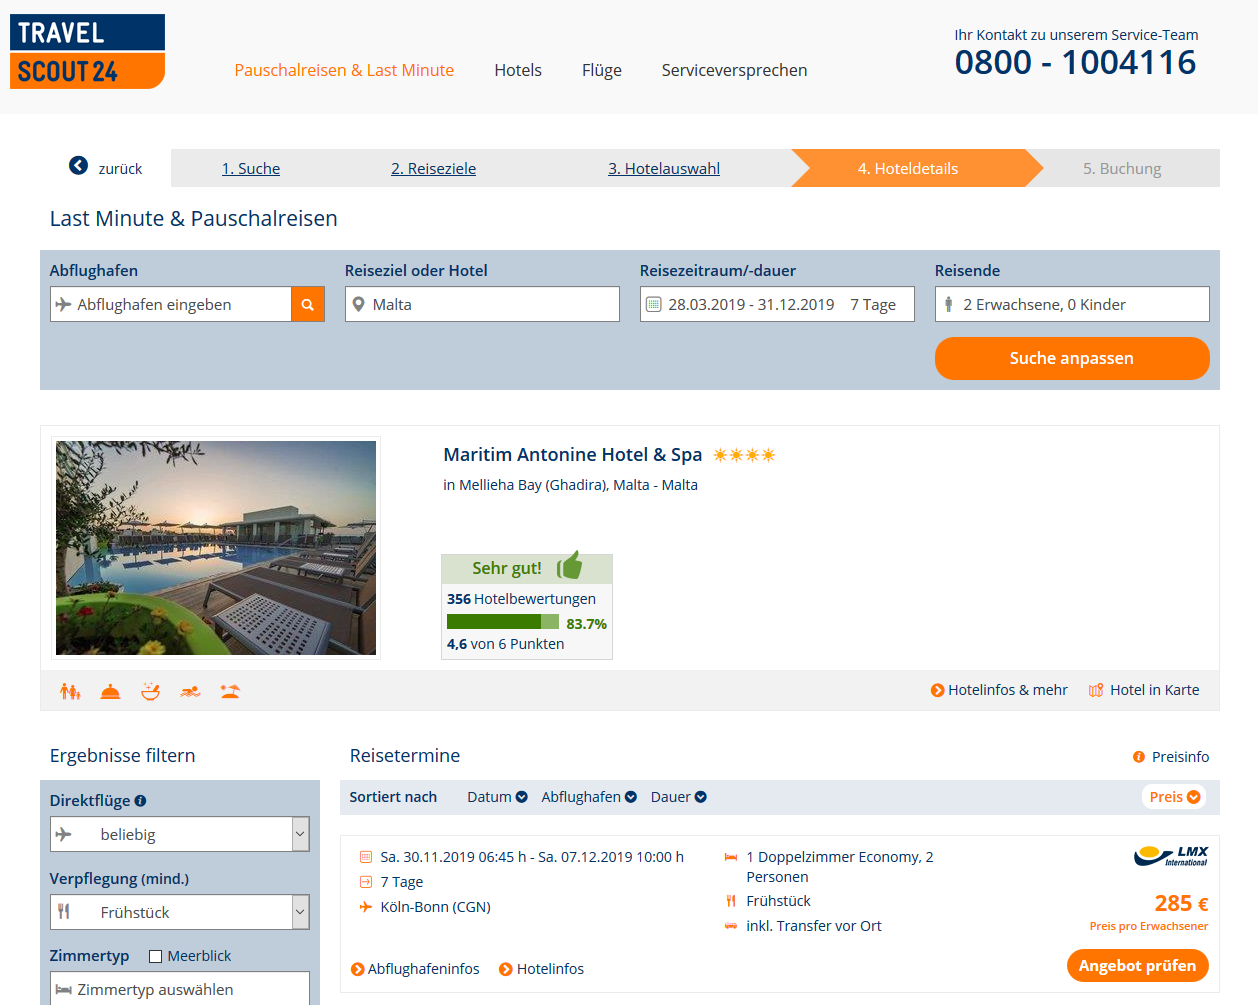1258x1005 pixels.
Task: Click the 83.7% rating progress bar
Action: point(503,622)
